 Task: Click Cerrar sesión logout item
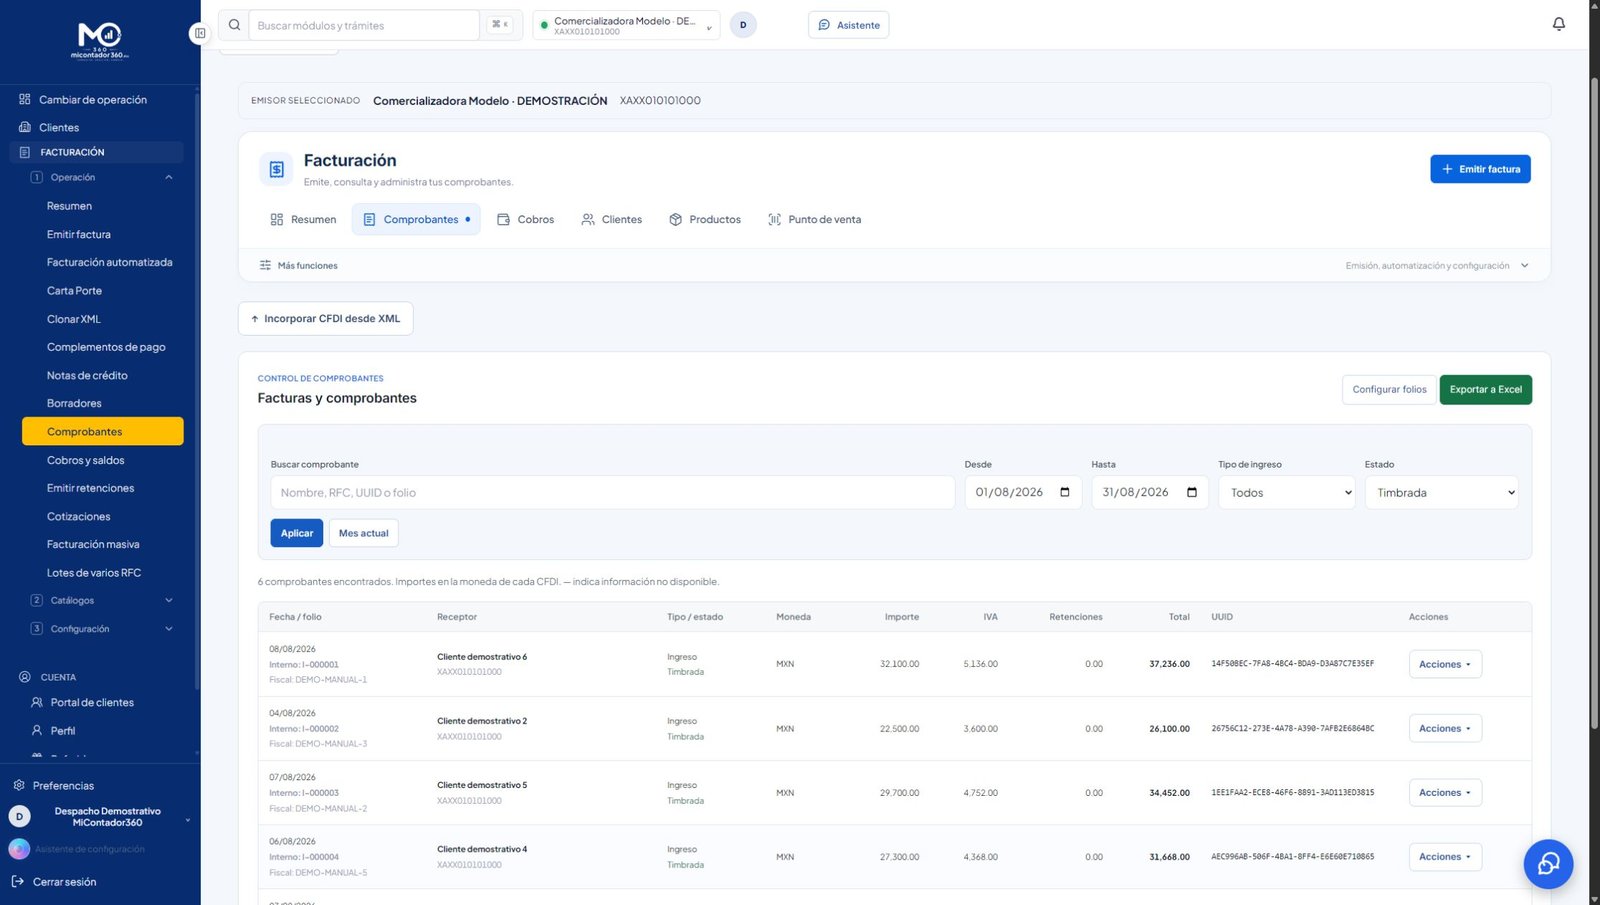pos(64,881)
